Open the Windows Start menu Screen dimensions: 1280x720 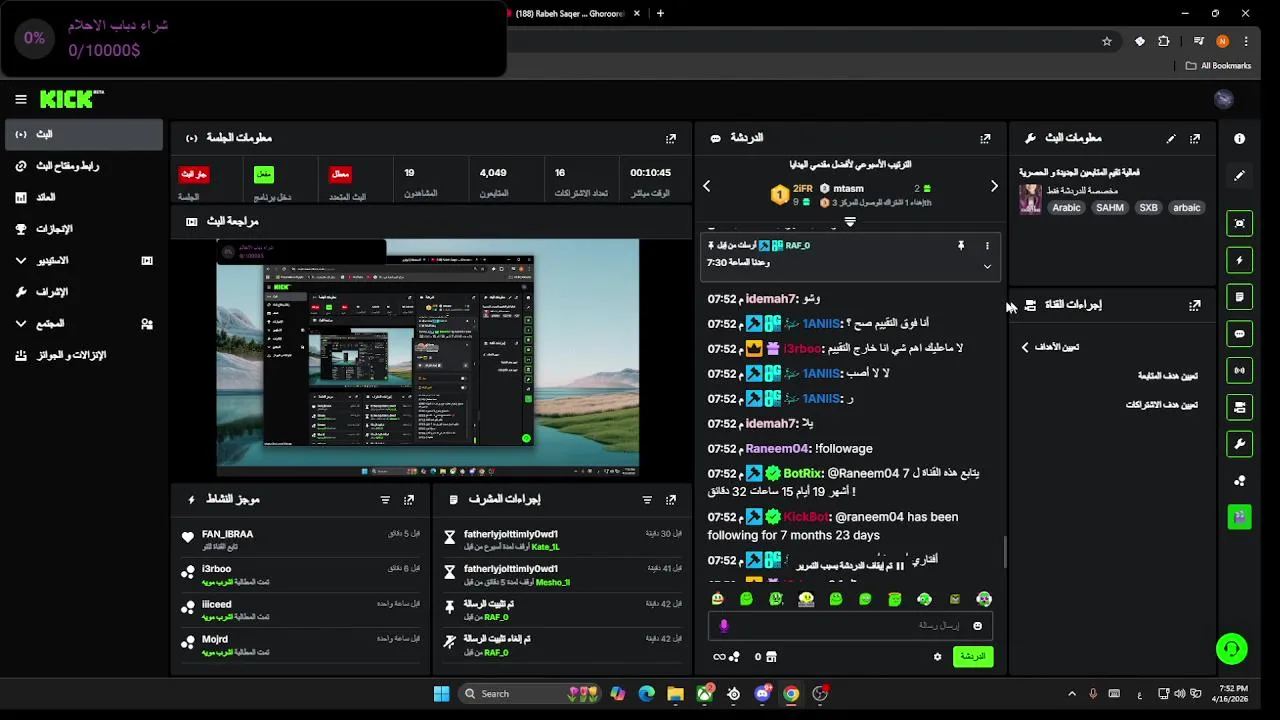(441, 694)
